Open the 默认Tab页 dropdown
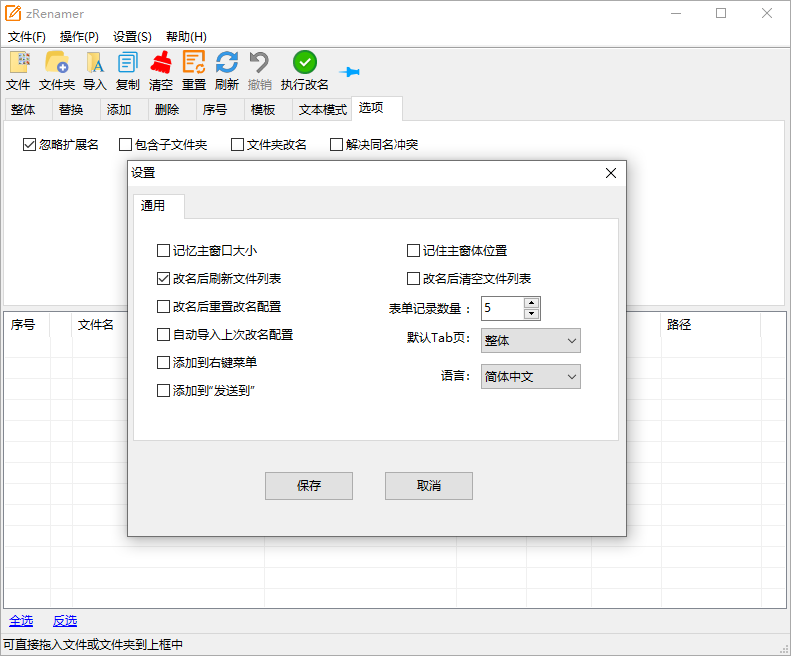The image size is (791, 656). (x=531, y=341)
